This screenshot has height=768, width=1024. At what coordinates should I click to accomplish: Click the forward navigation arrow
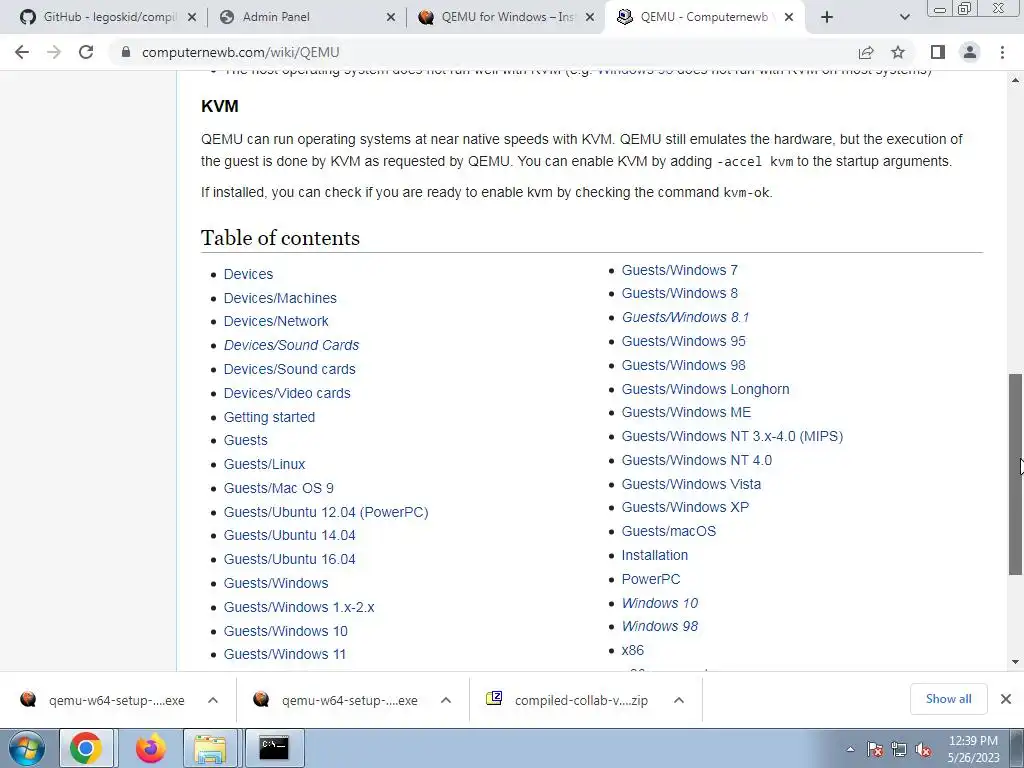54,52
